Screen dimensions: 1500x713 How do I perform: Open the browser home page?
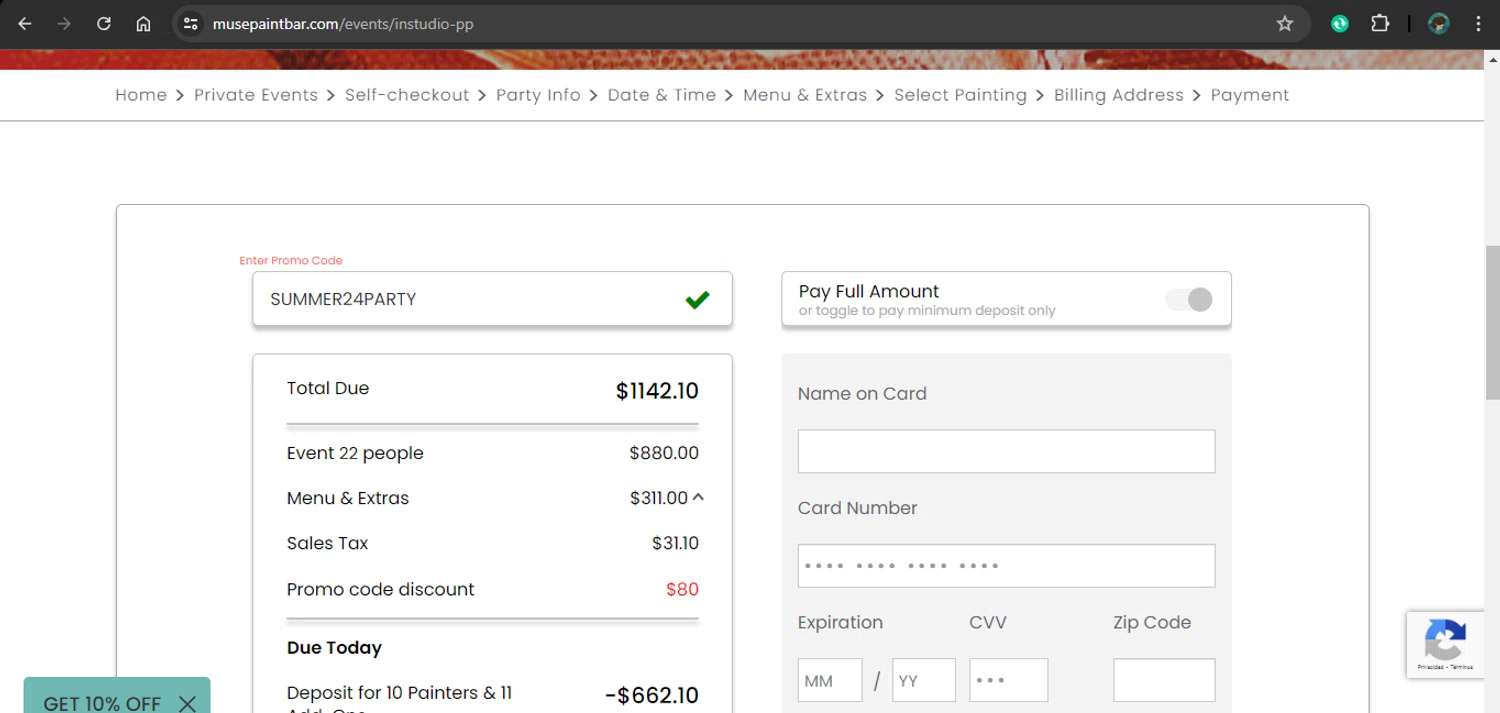pyautogui.click(x=143, y=24)
